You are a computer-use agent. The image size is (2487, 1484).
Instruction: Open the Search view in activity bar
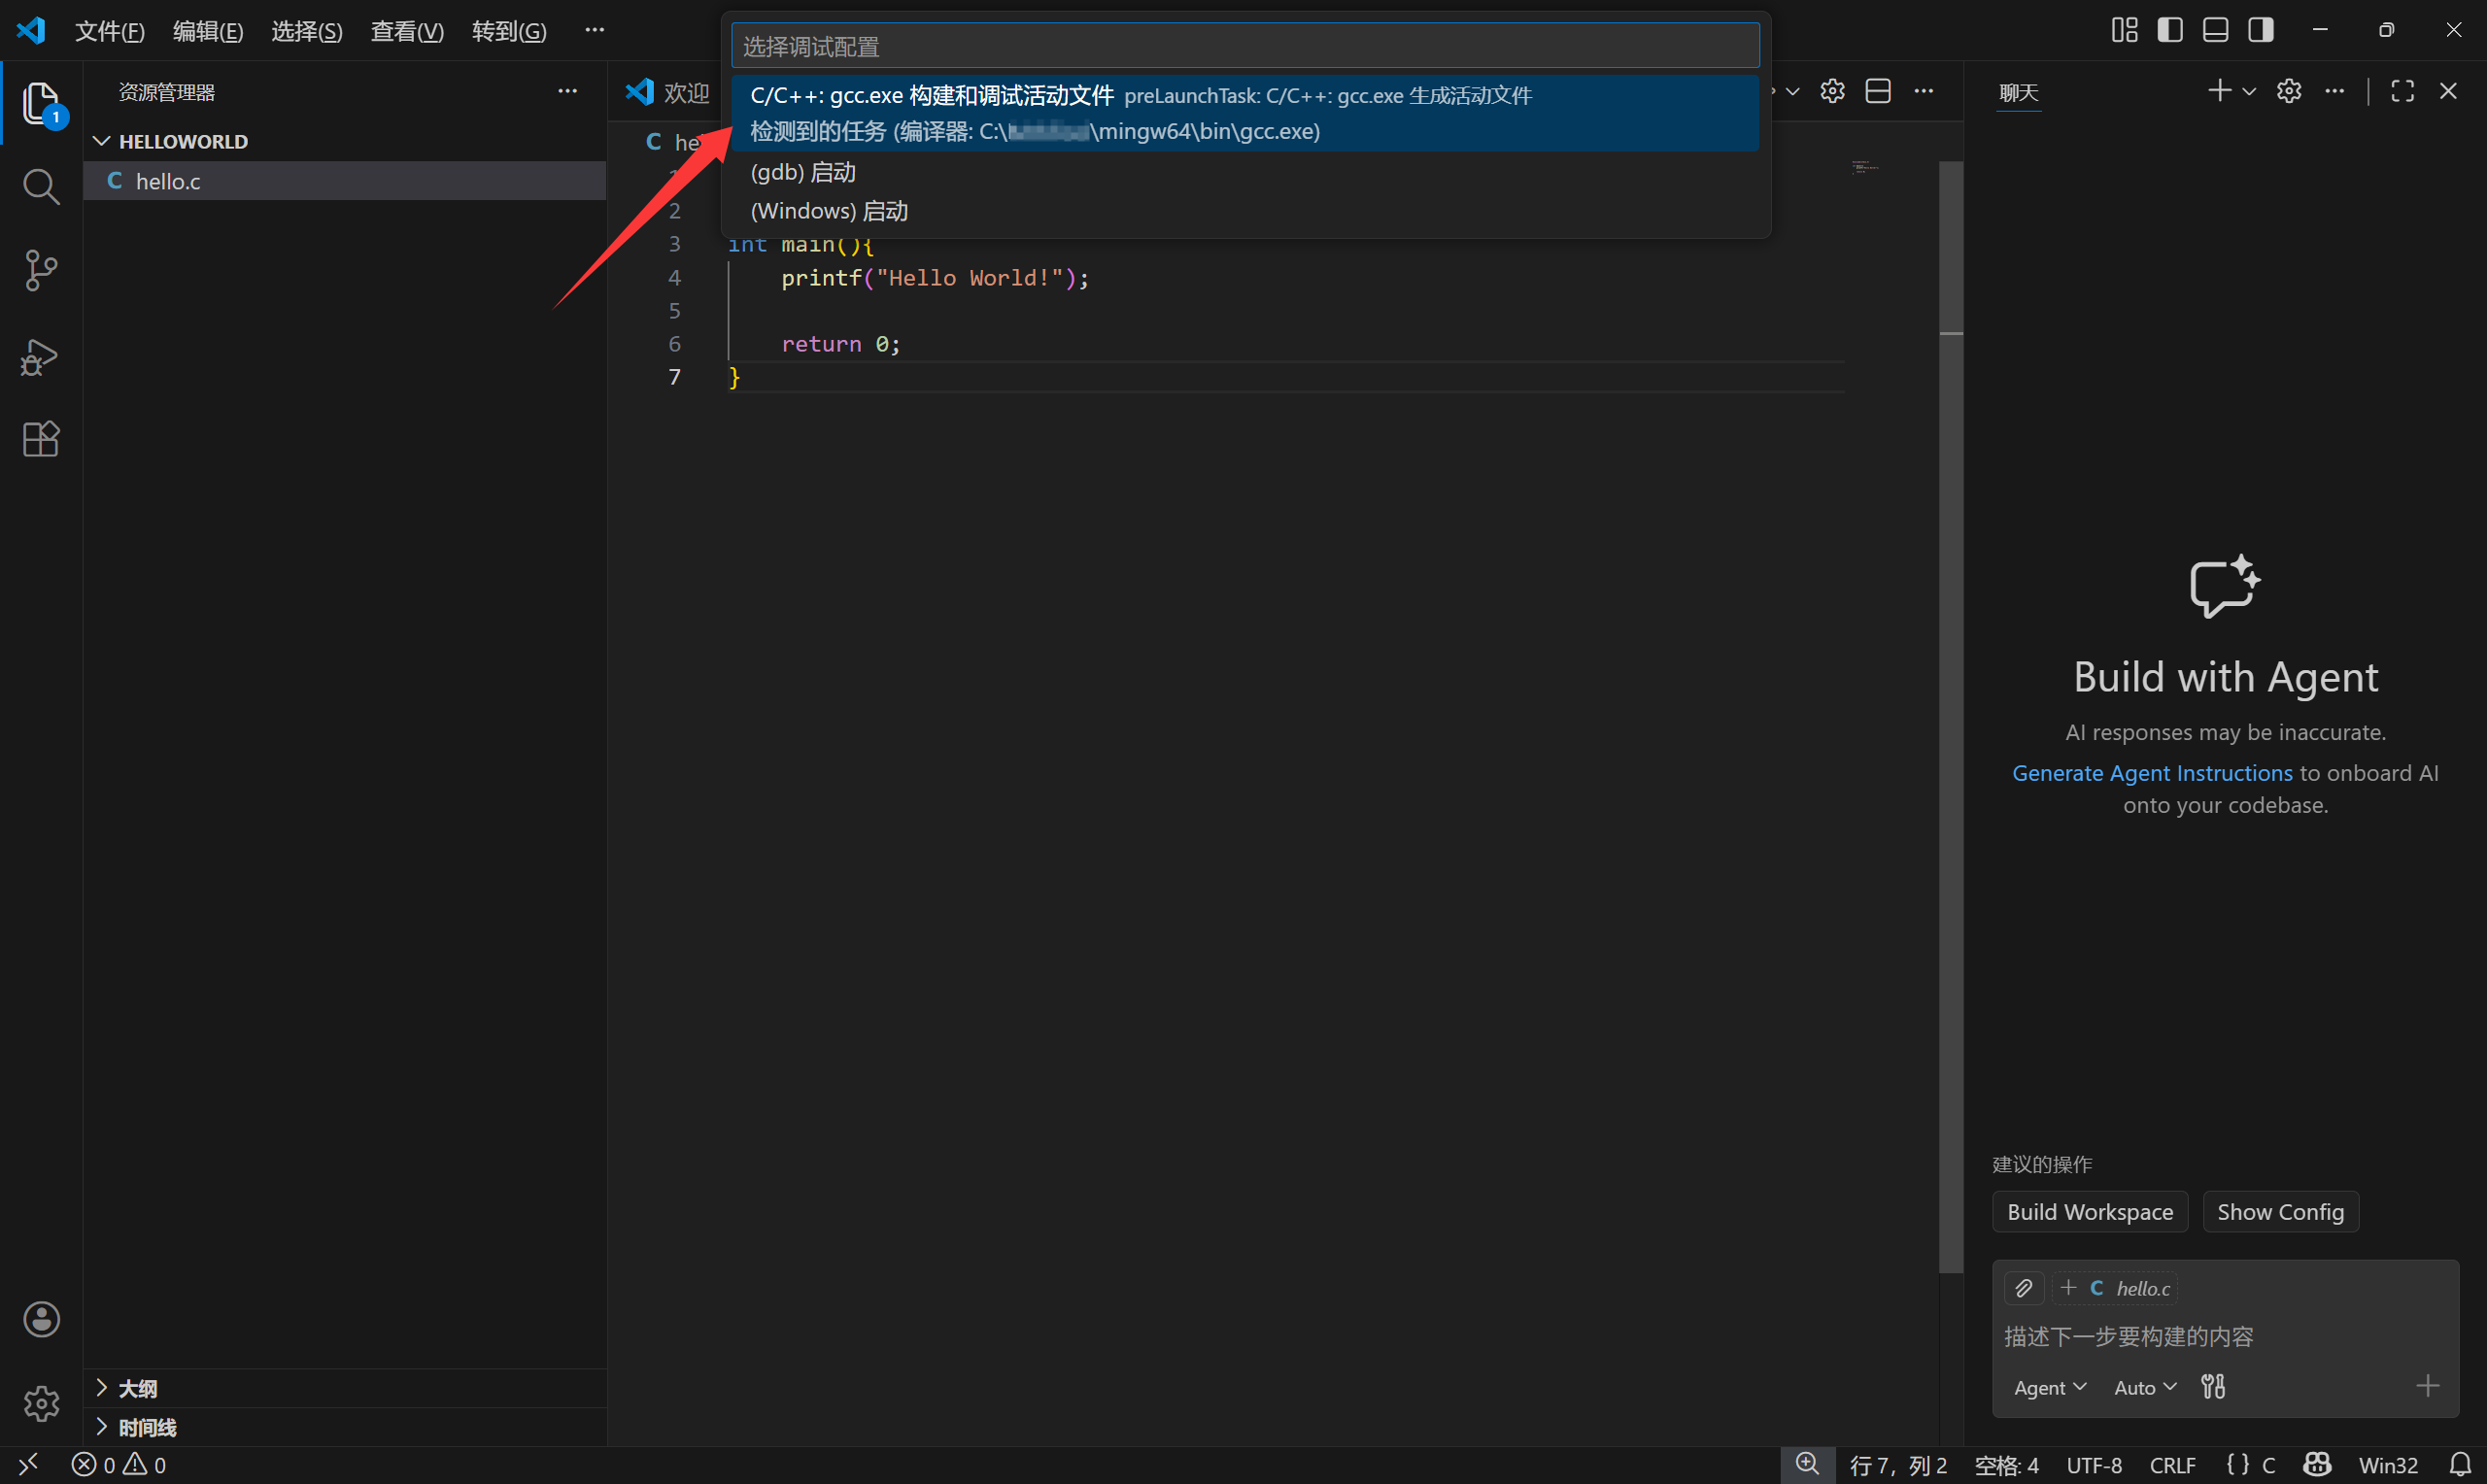point(41,186)
